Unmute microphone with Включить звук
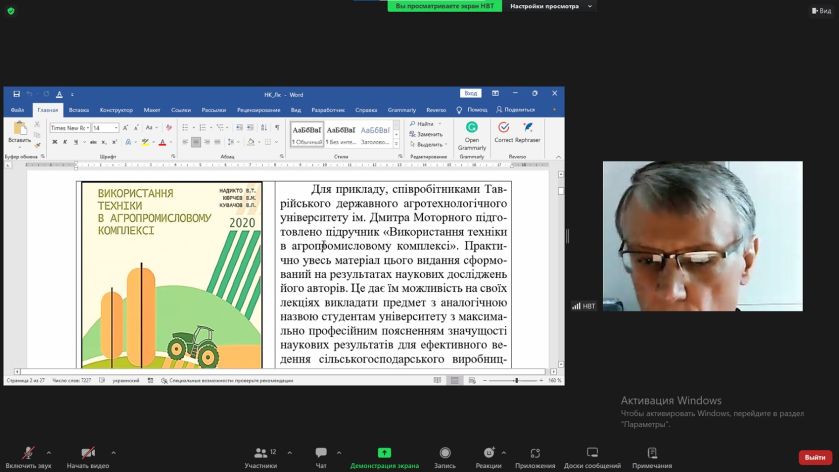The height and width of the screenshot is (472, 839). pos(28,454)
